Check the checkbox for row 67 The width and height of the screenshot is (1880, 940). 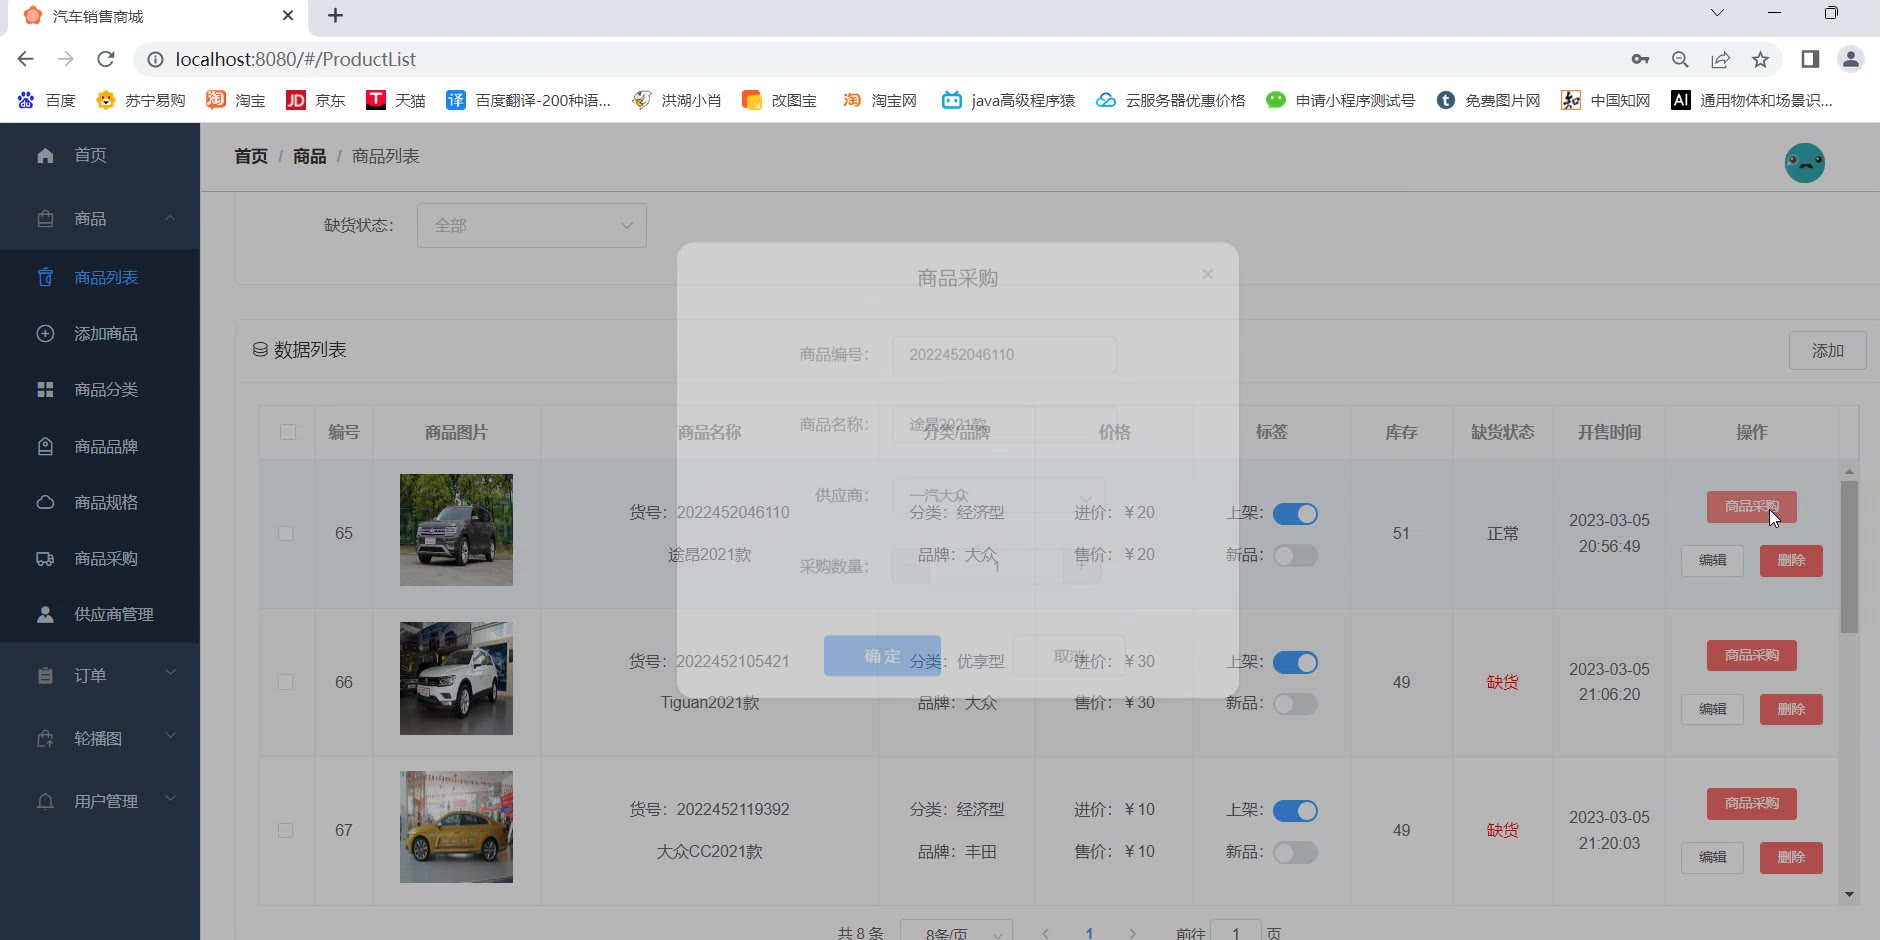286,830
